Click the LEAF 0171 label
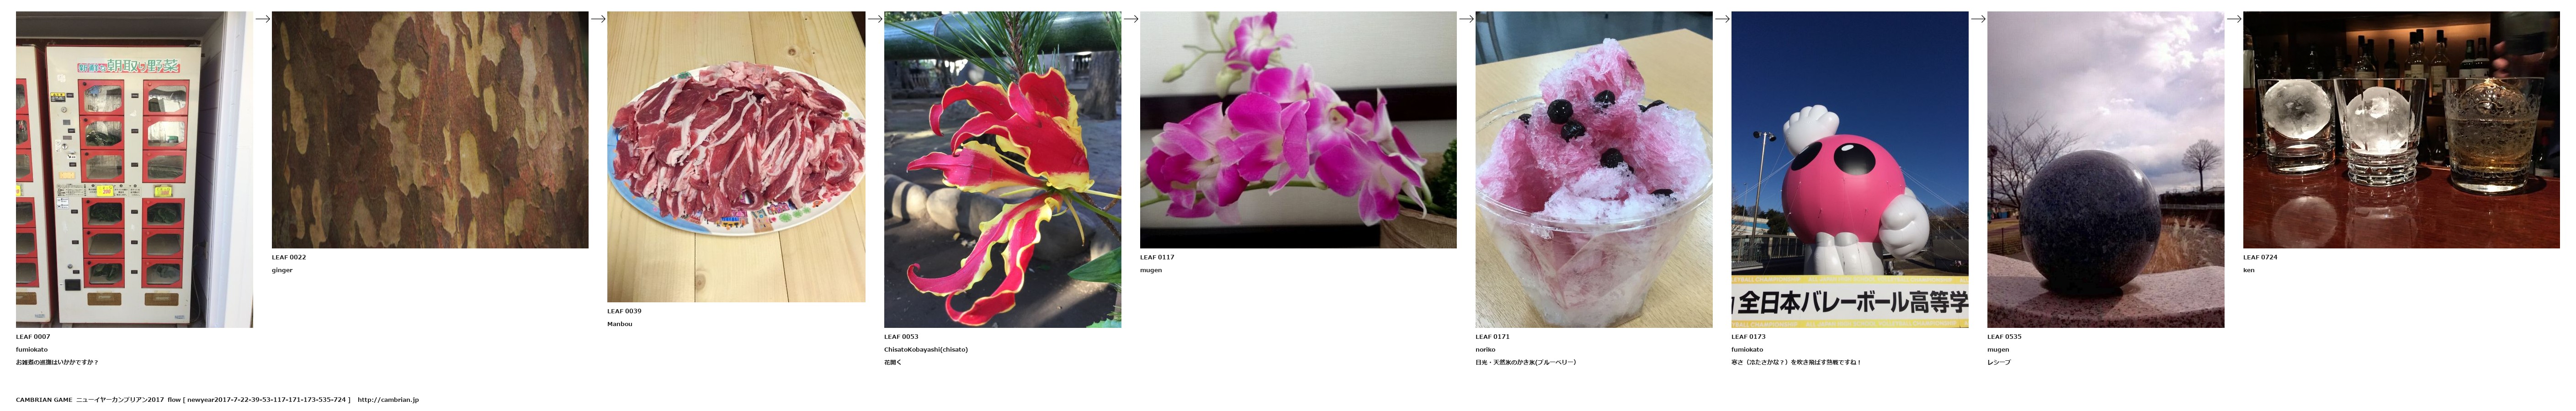 (x=1493, y=337)
